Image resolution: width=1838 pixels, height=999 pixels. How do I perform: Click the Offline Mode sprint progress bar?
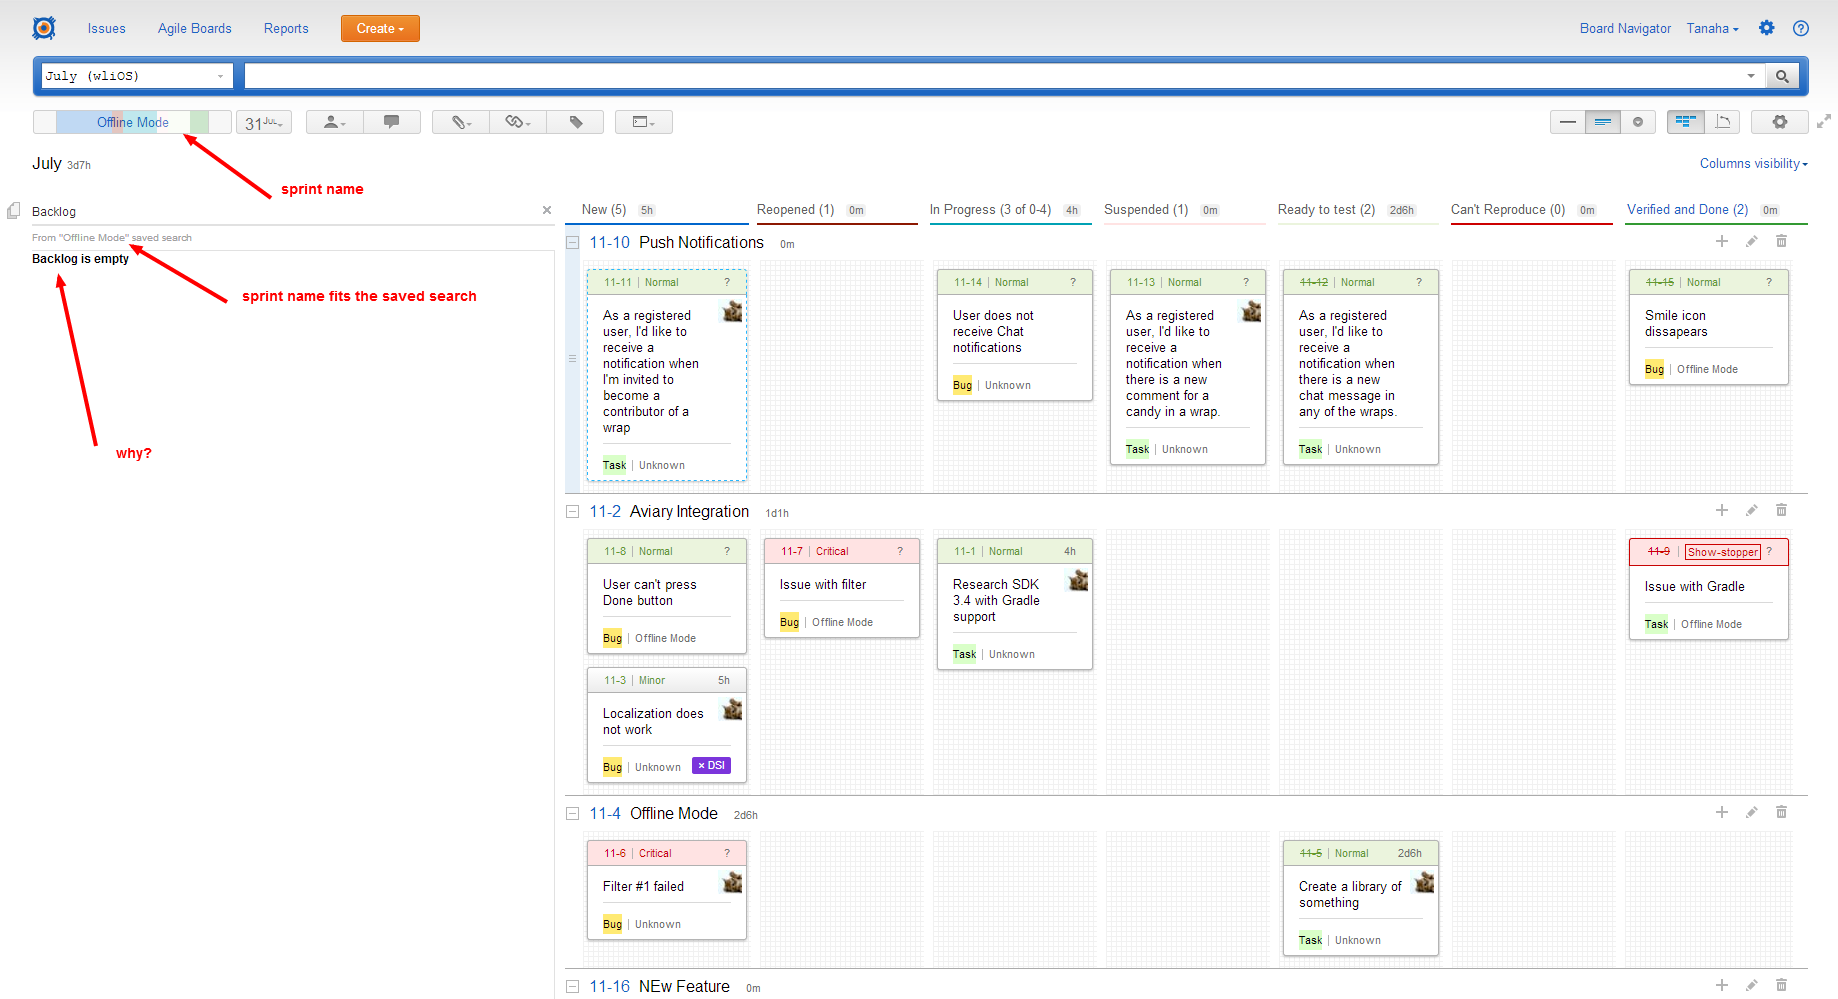tap(131, 121)
